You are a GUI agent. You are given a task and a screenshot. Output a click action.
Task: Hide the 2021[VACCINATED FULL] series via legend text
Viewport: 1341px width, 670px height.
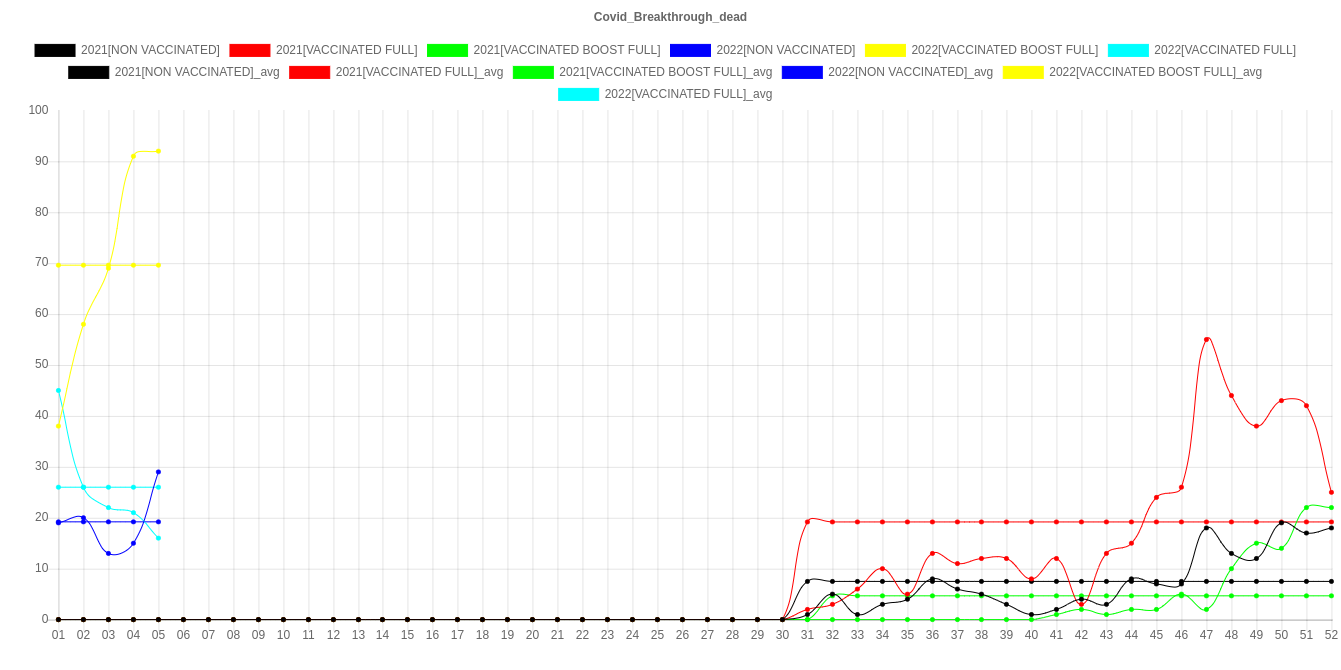coord(346,50)
